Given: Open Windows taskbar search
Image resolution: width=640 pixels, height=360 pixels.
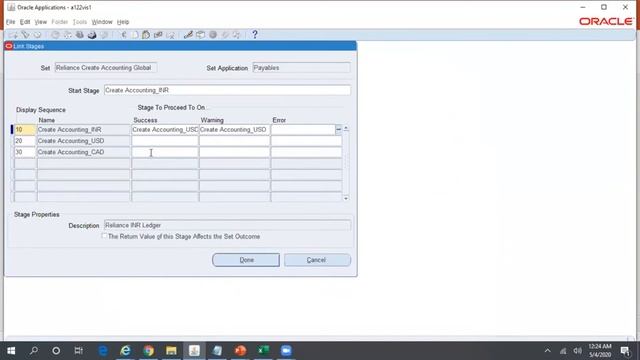Looking at the screenshot, I should click(x=34, y=351).
